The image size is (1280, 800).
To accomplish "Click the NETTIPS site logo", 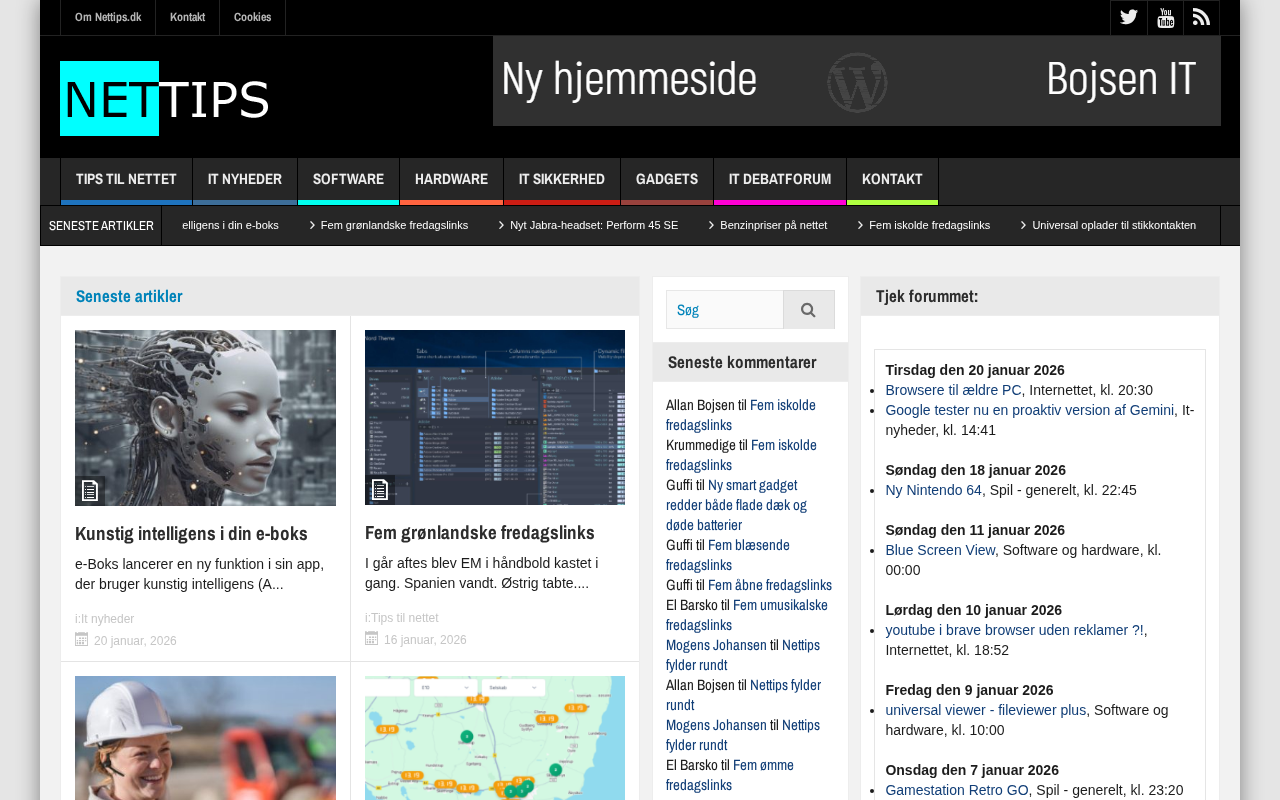I will 165,99.
